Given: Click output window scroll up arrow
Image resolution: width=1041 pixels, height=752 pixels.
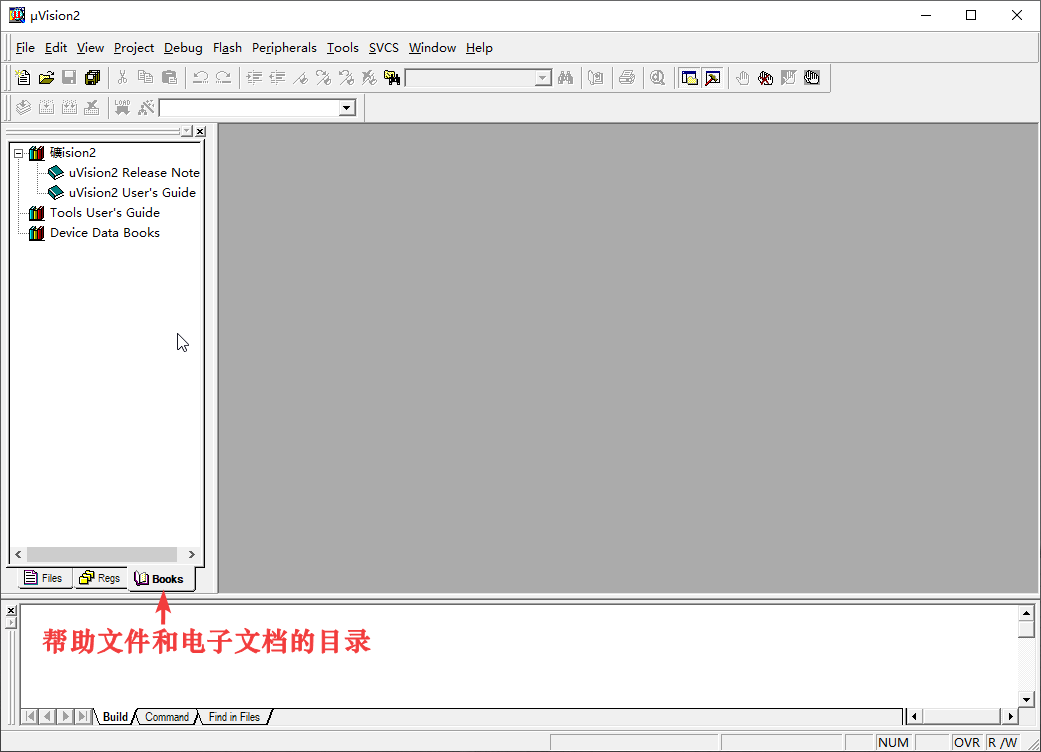Looking at the screenshot, I should point(1026,613).
